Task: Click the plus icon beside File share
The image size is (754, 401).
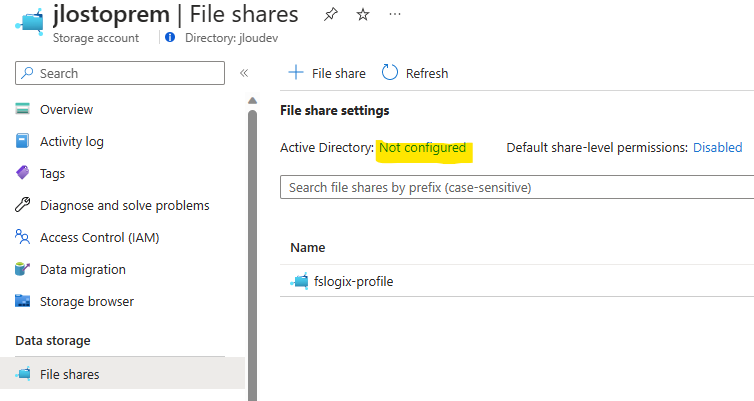Action: [296, 73]
